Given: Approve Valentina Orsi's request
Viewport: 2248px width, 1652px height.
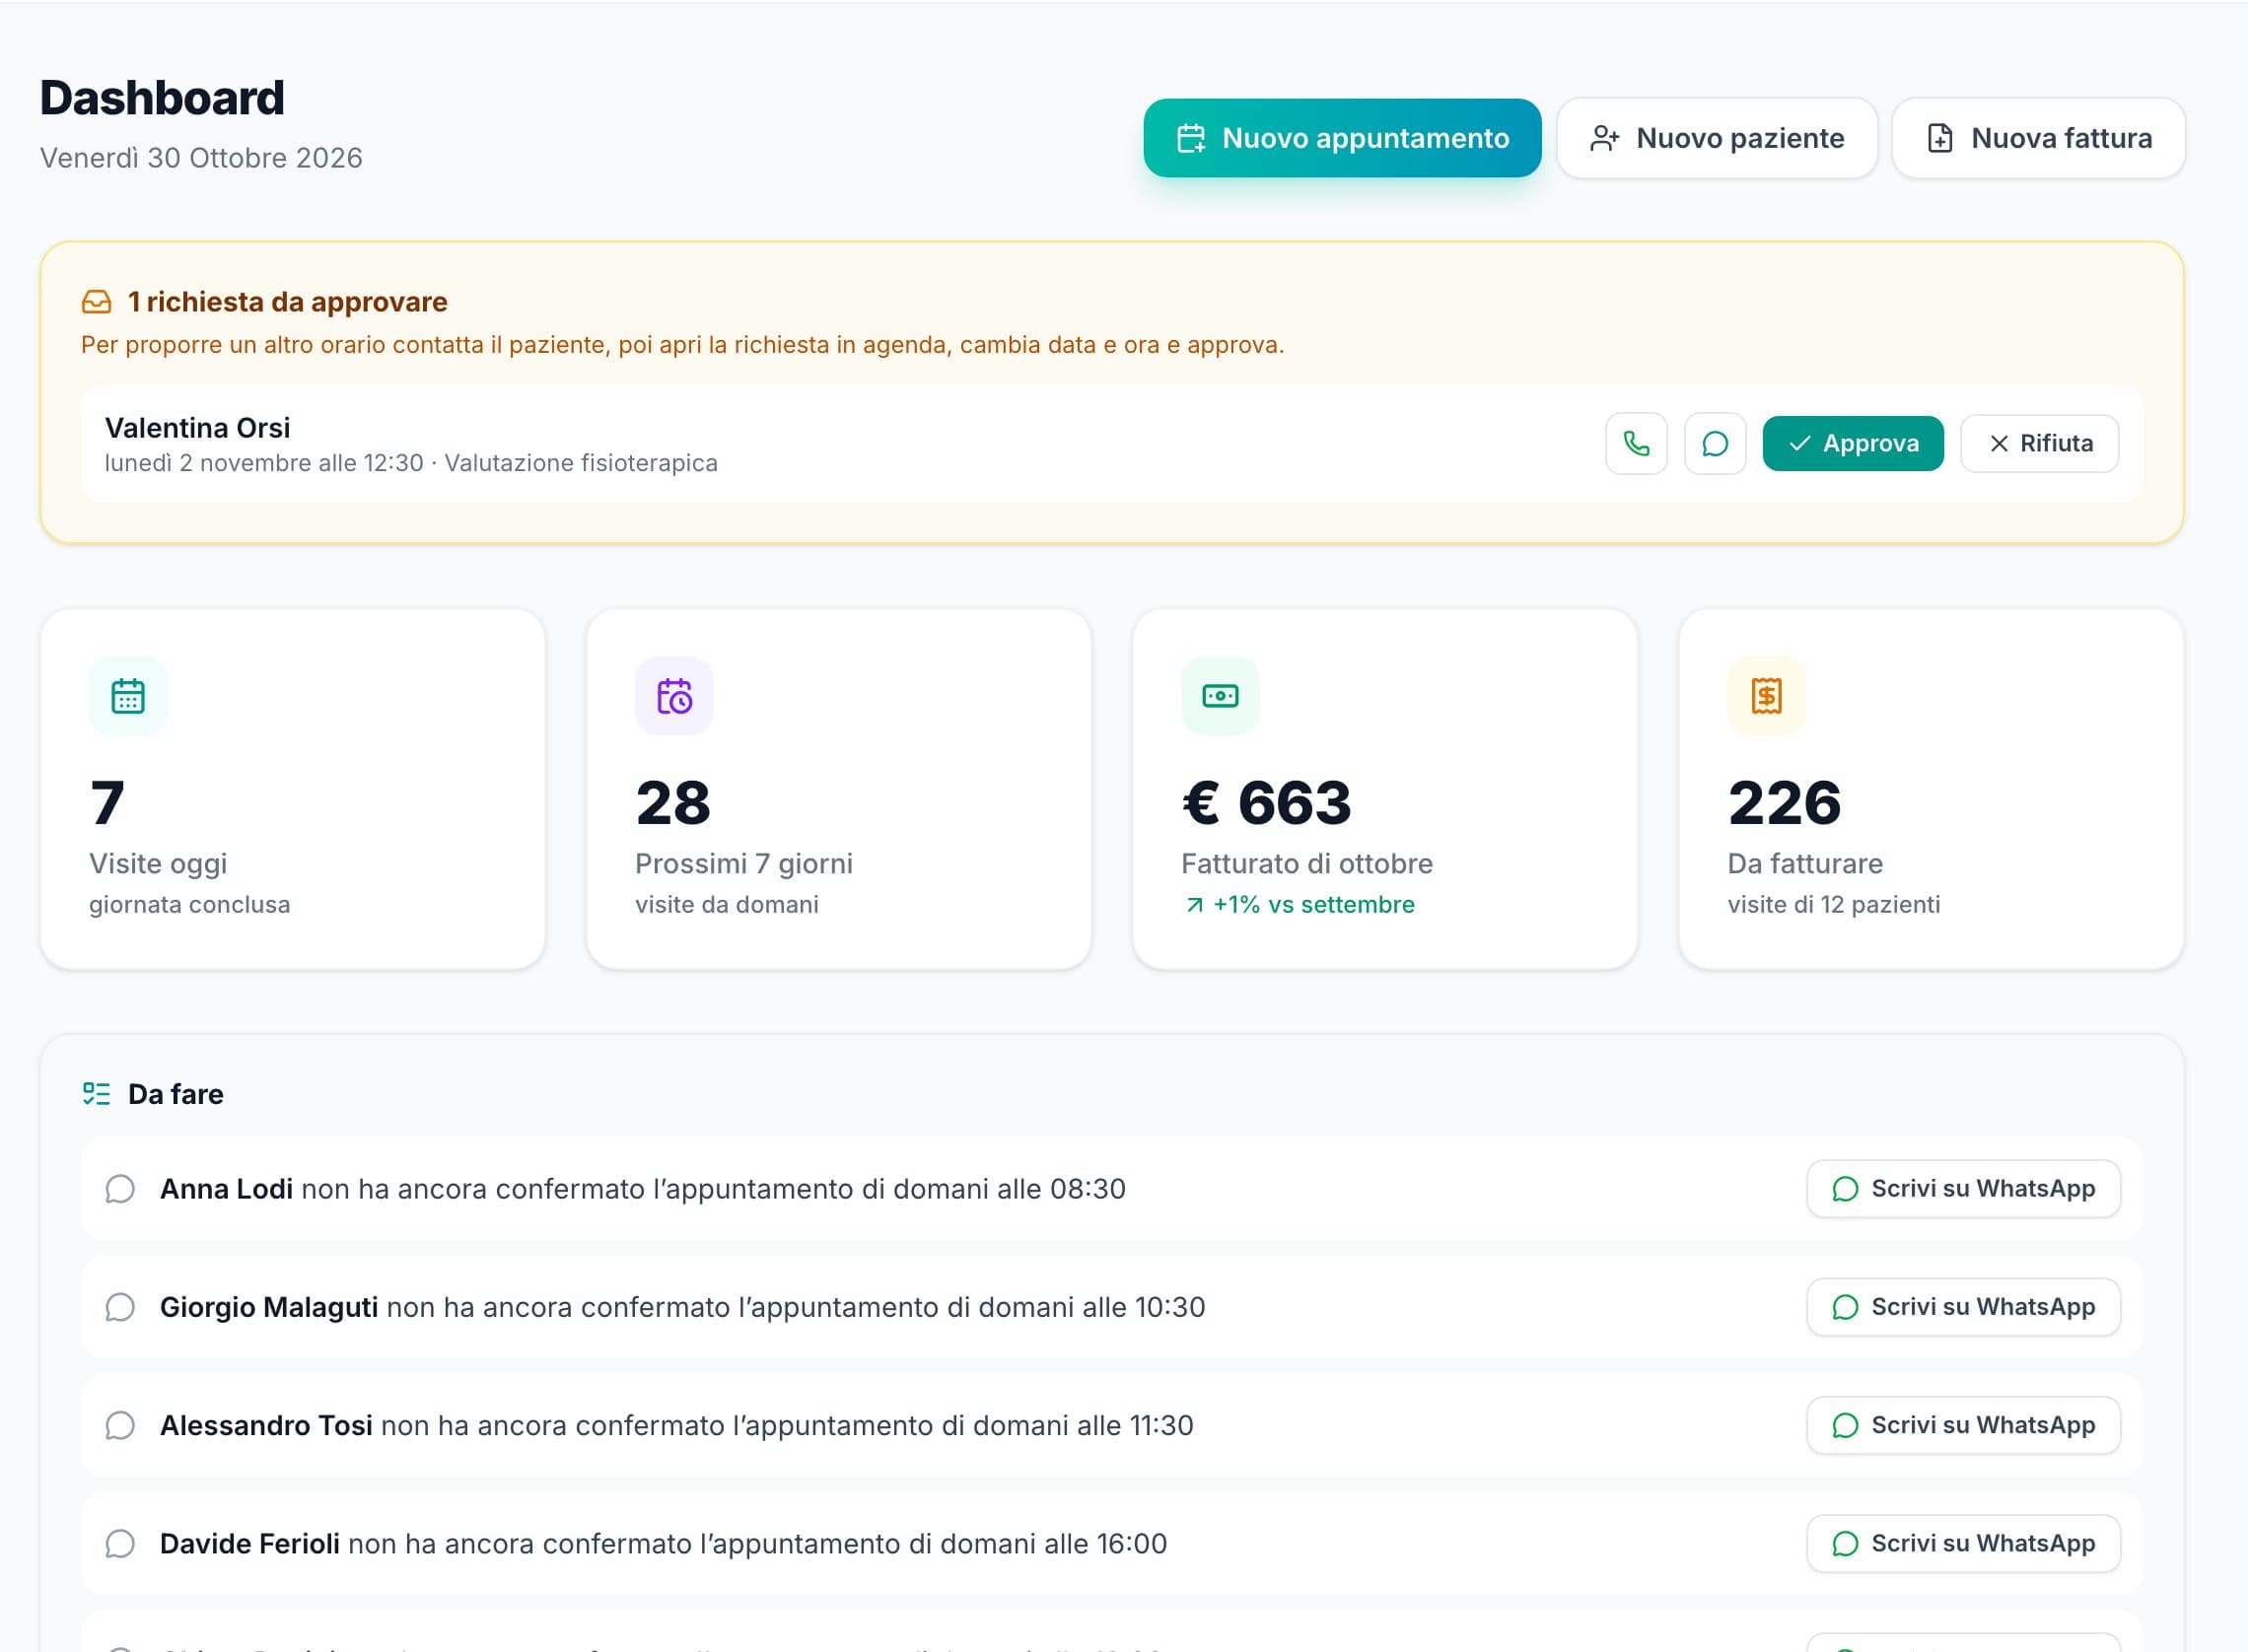Looking at the screenshot, I should click(x=1853, y=443).
